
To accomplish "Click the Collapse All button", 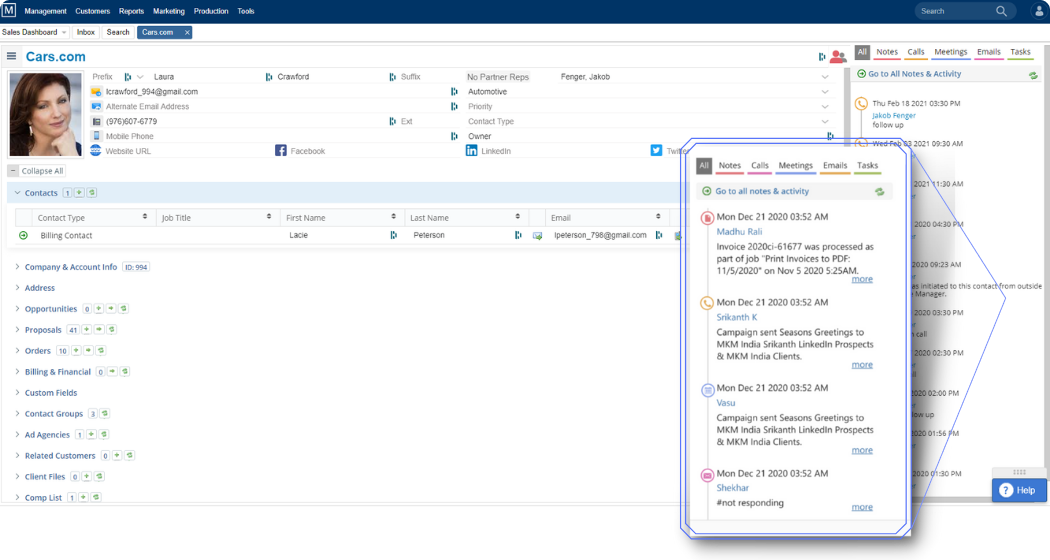I will (37, 171).
